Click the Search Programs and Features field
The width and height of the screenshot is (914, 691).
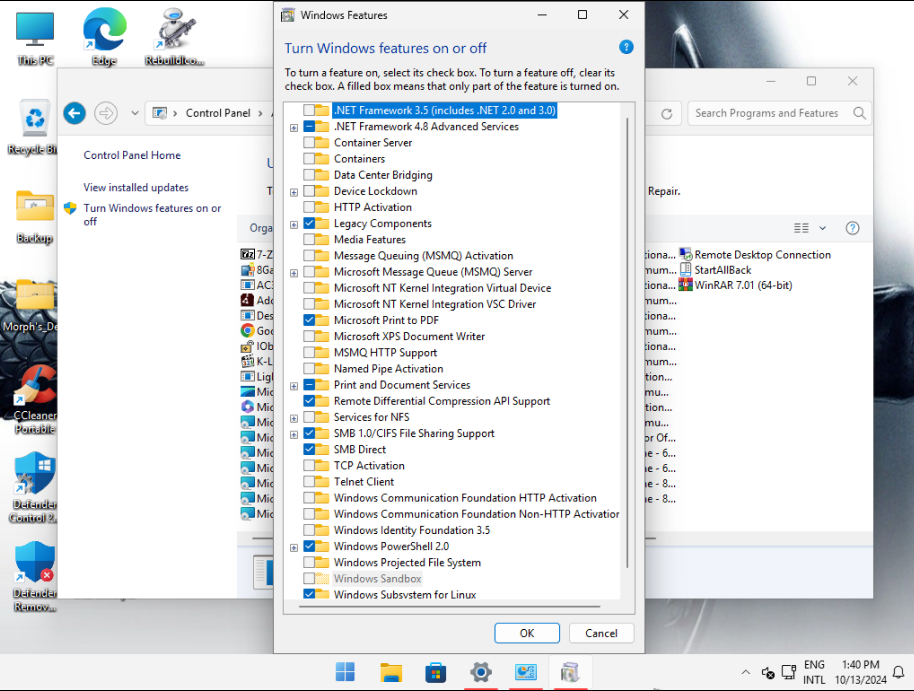click(767, 113)
